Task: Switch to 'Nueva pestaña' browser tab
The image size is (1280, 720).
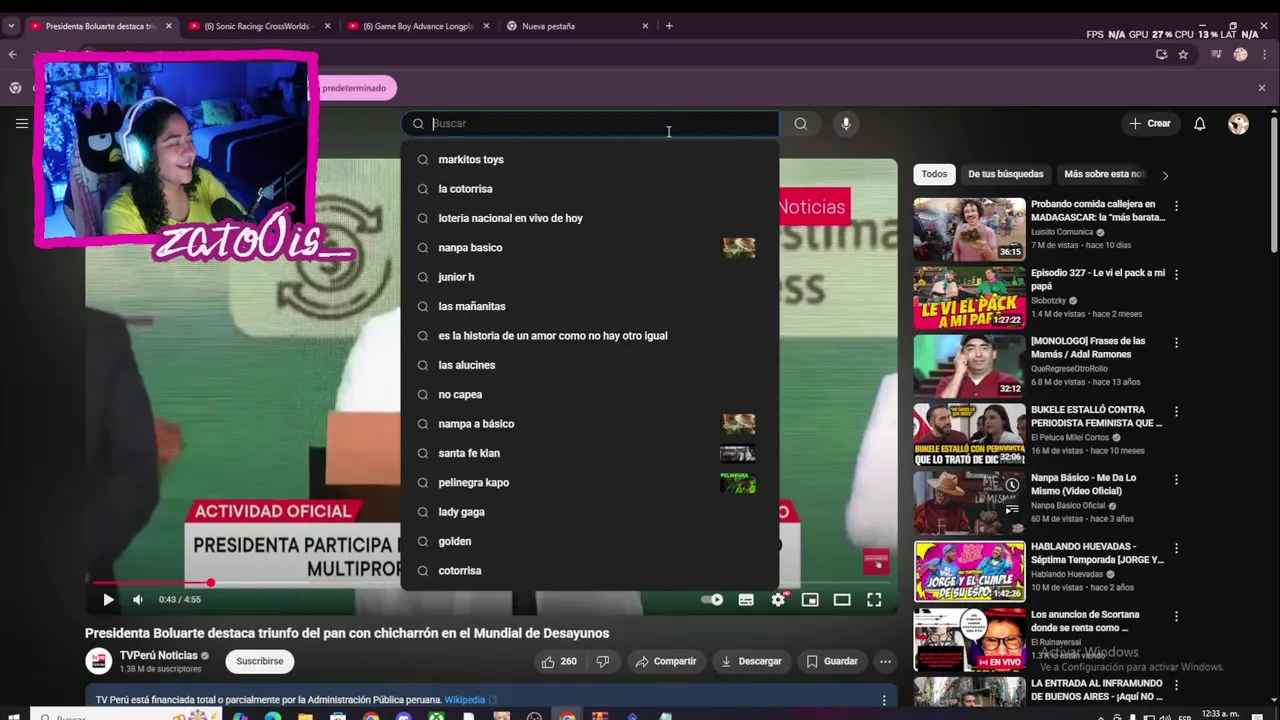Action: 578,26
